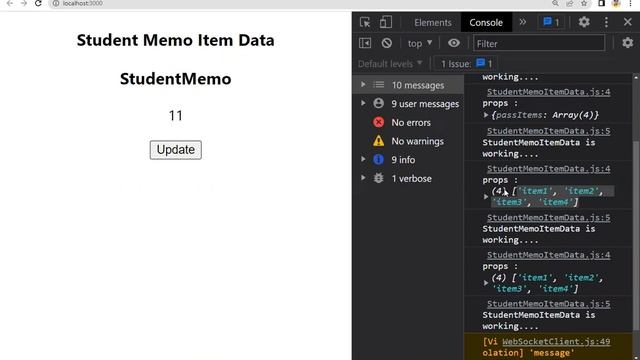Click the blue info circle icon
Screen dimensions: 640x360
click(x=378, y=159)
